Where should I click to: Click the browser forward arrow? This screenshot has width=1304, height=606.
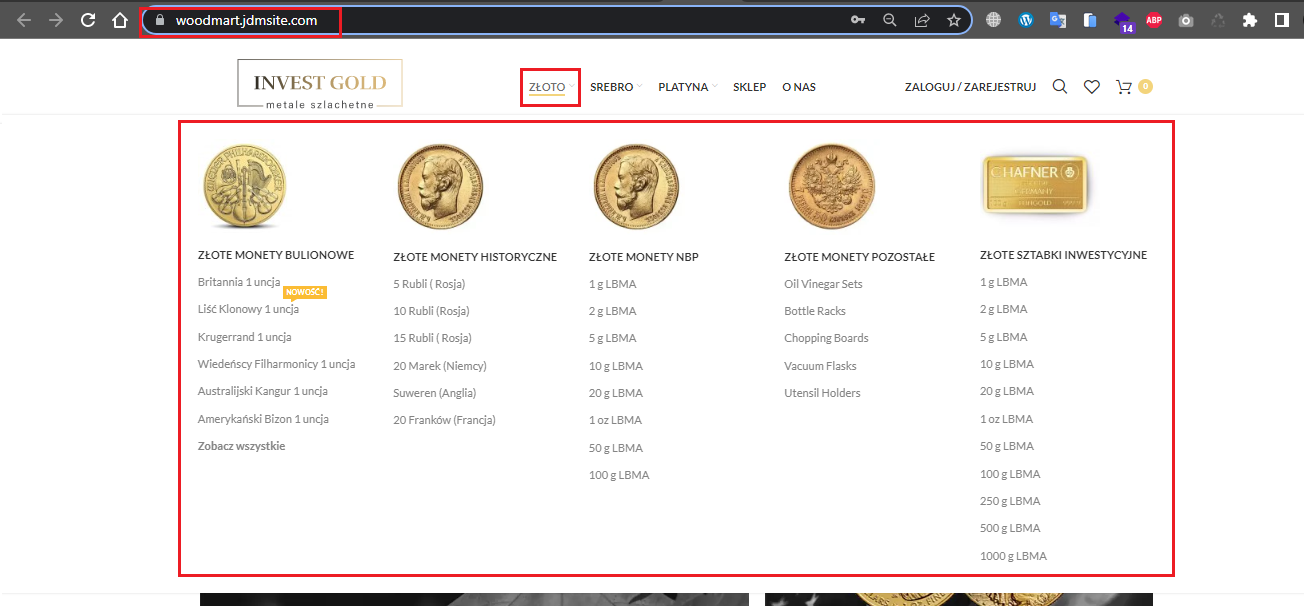56,20
